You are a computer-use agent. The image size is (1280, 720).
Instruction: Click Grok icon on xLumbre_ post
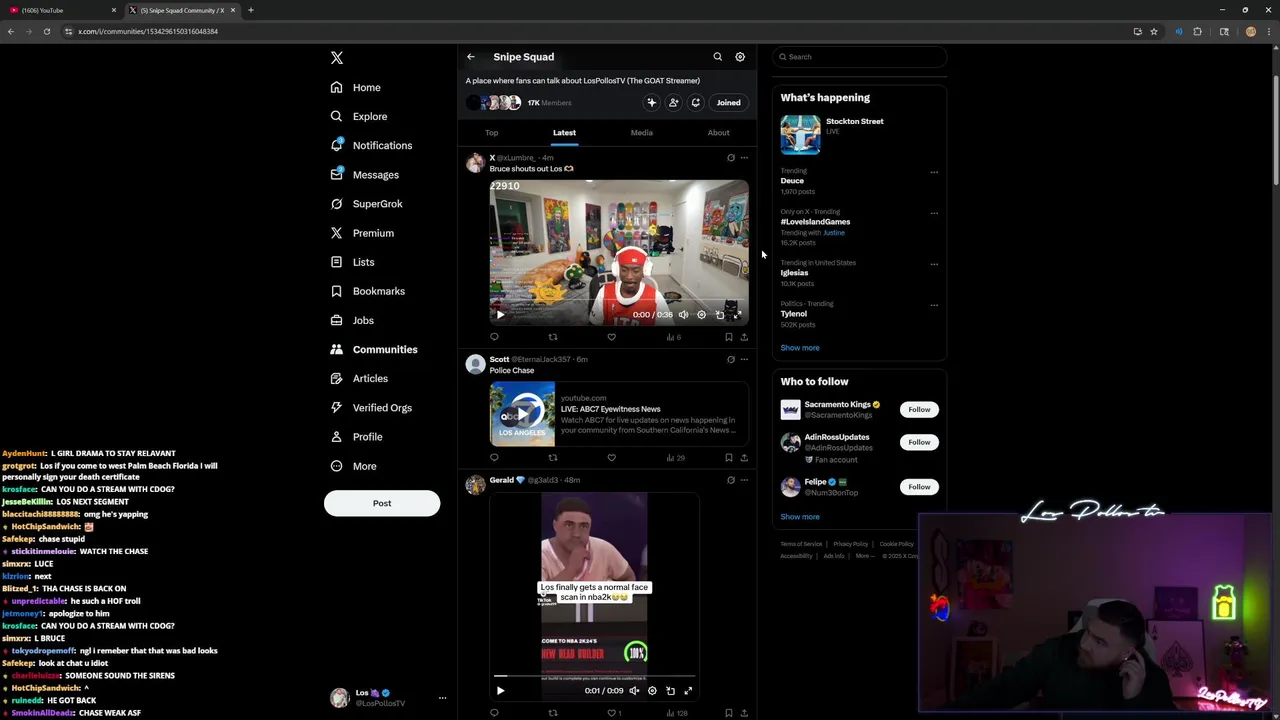click(x=731, y=158)
